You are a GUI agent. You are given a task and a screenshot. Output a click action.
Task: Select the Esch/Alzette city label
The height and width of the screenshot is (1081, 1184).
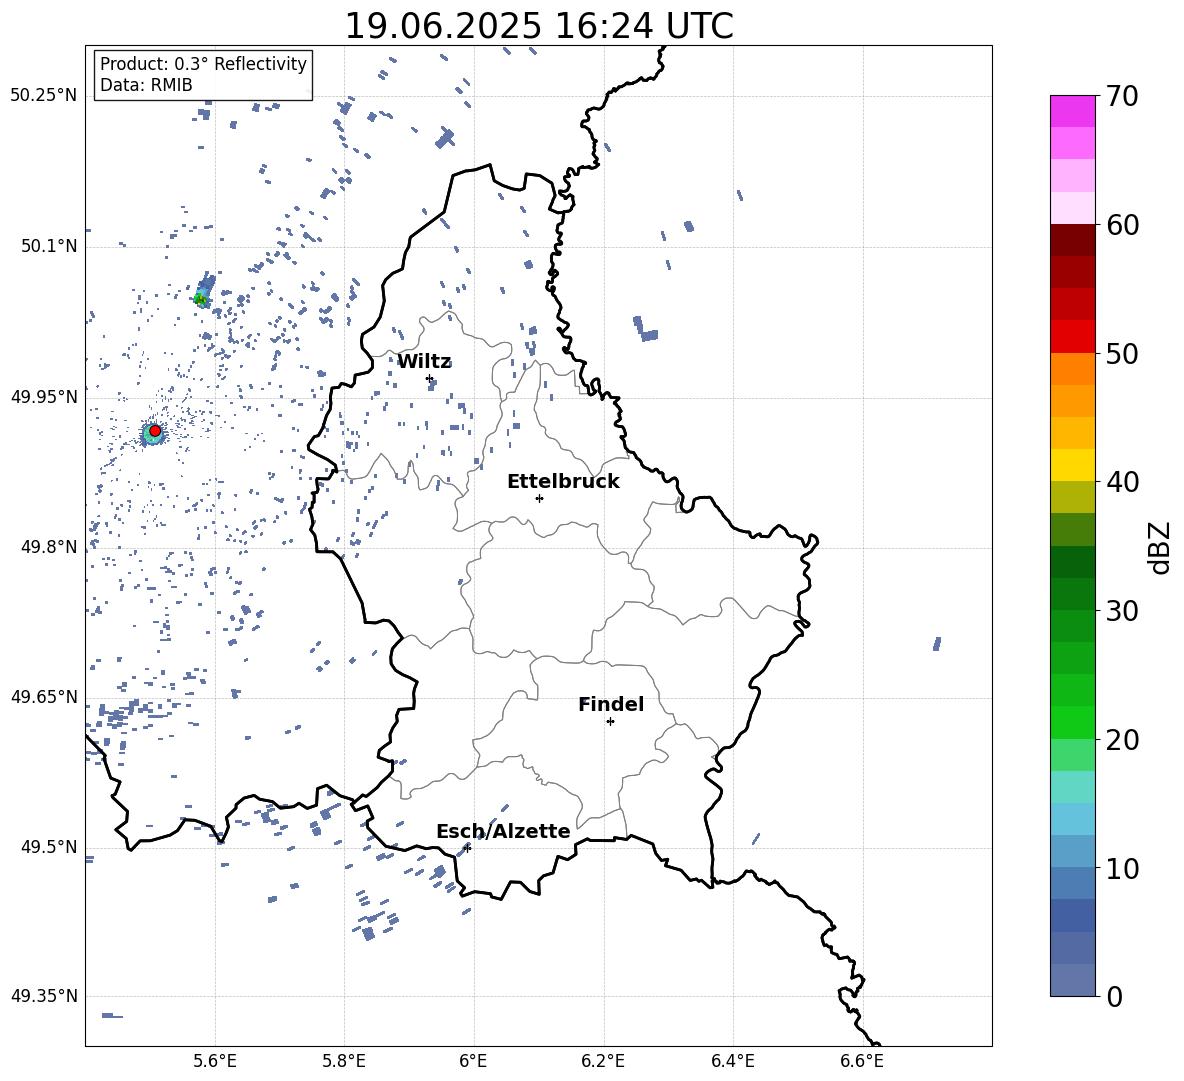503,832
